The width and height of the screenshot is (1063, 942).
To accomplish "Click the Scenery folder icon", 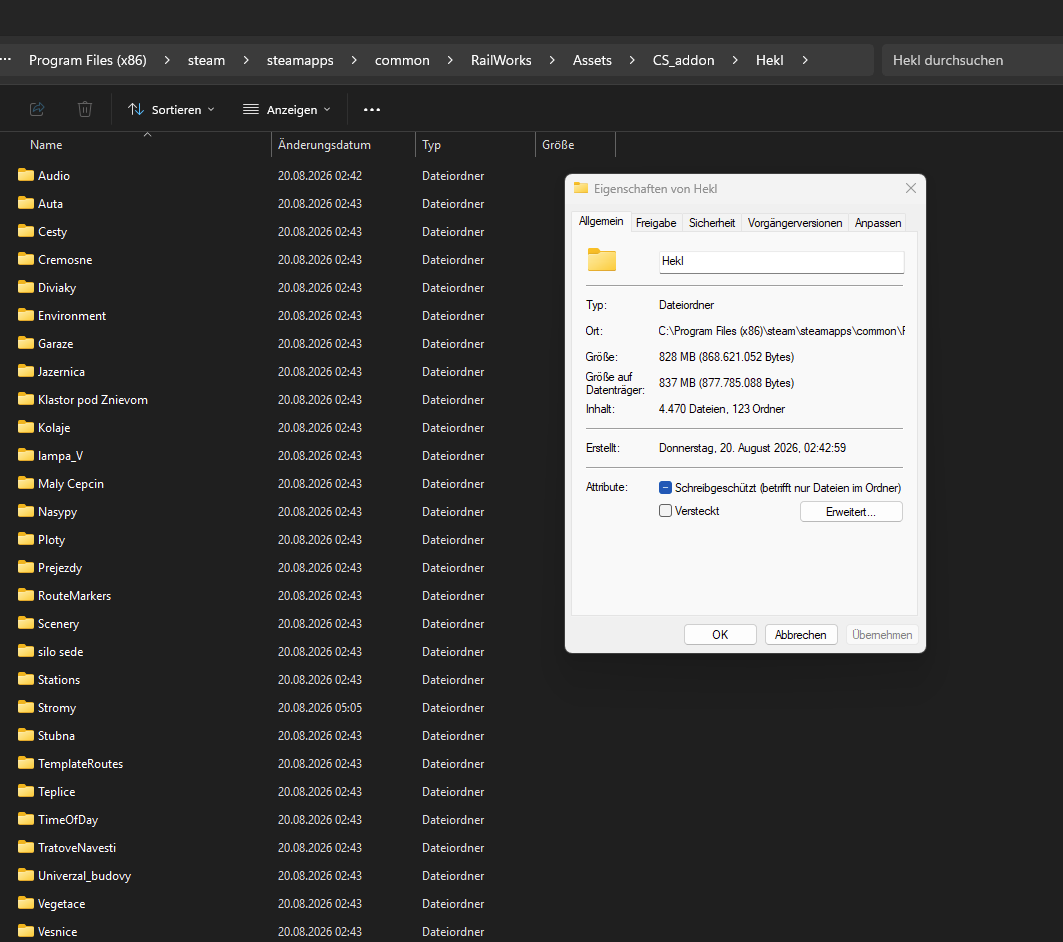I will pyautogui.click(x=26, y=623).
